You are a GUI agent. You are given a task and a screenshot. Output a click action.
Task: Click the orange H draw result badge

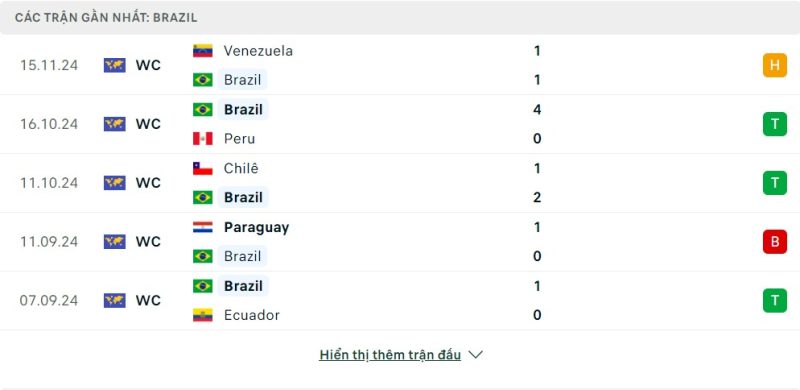coord(774,65)
